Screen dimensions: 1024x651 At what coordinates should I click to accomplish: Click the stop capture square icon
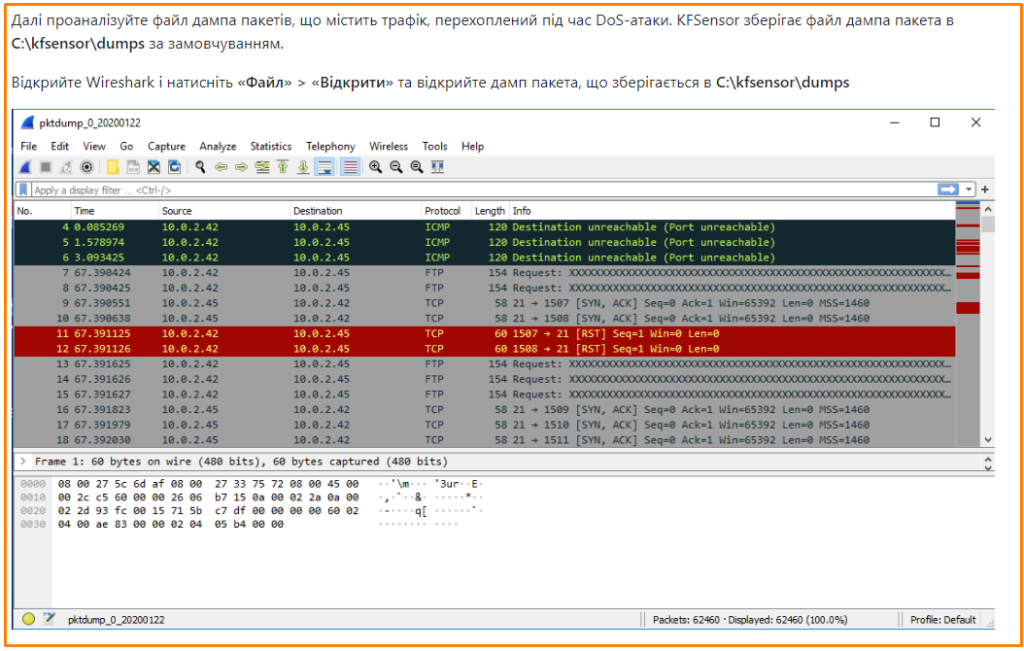point(46,167)
